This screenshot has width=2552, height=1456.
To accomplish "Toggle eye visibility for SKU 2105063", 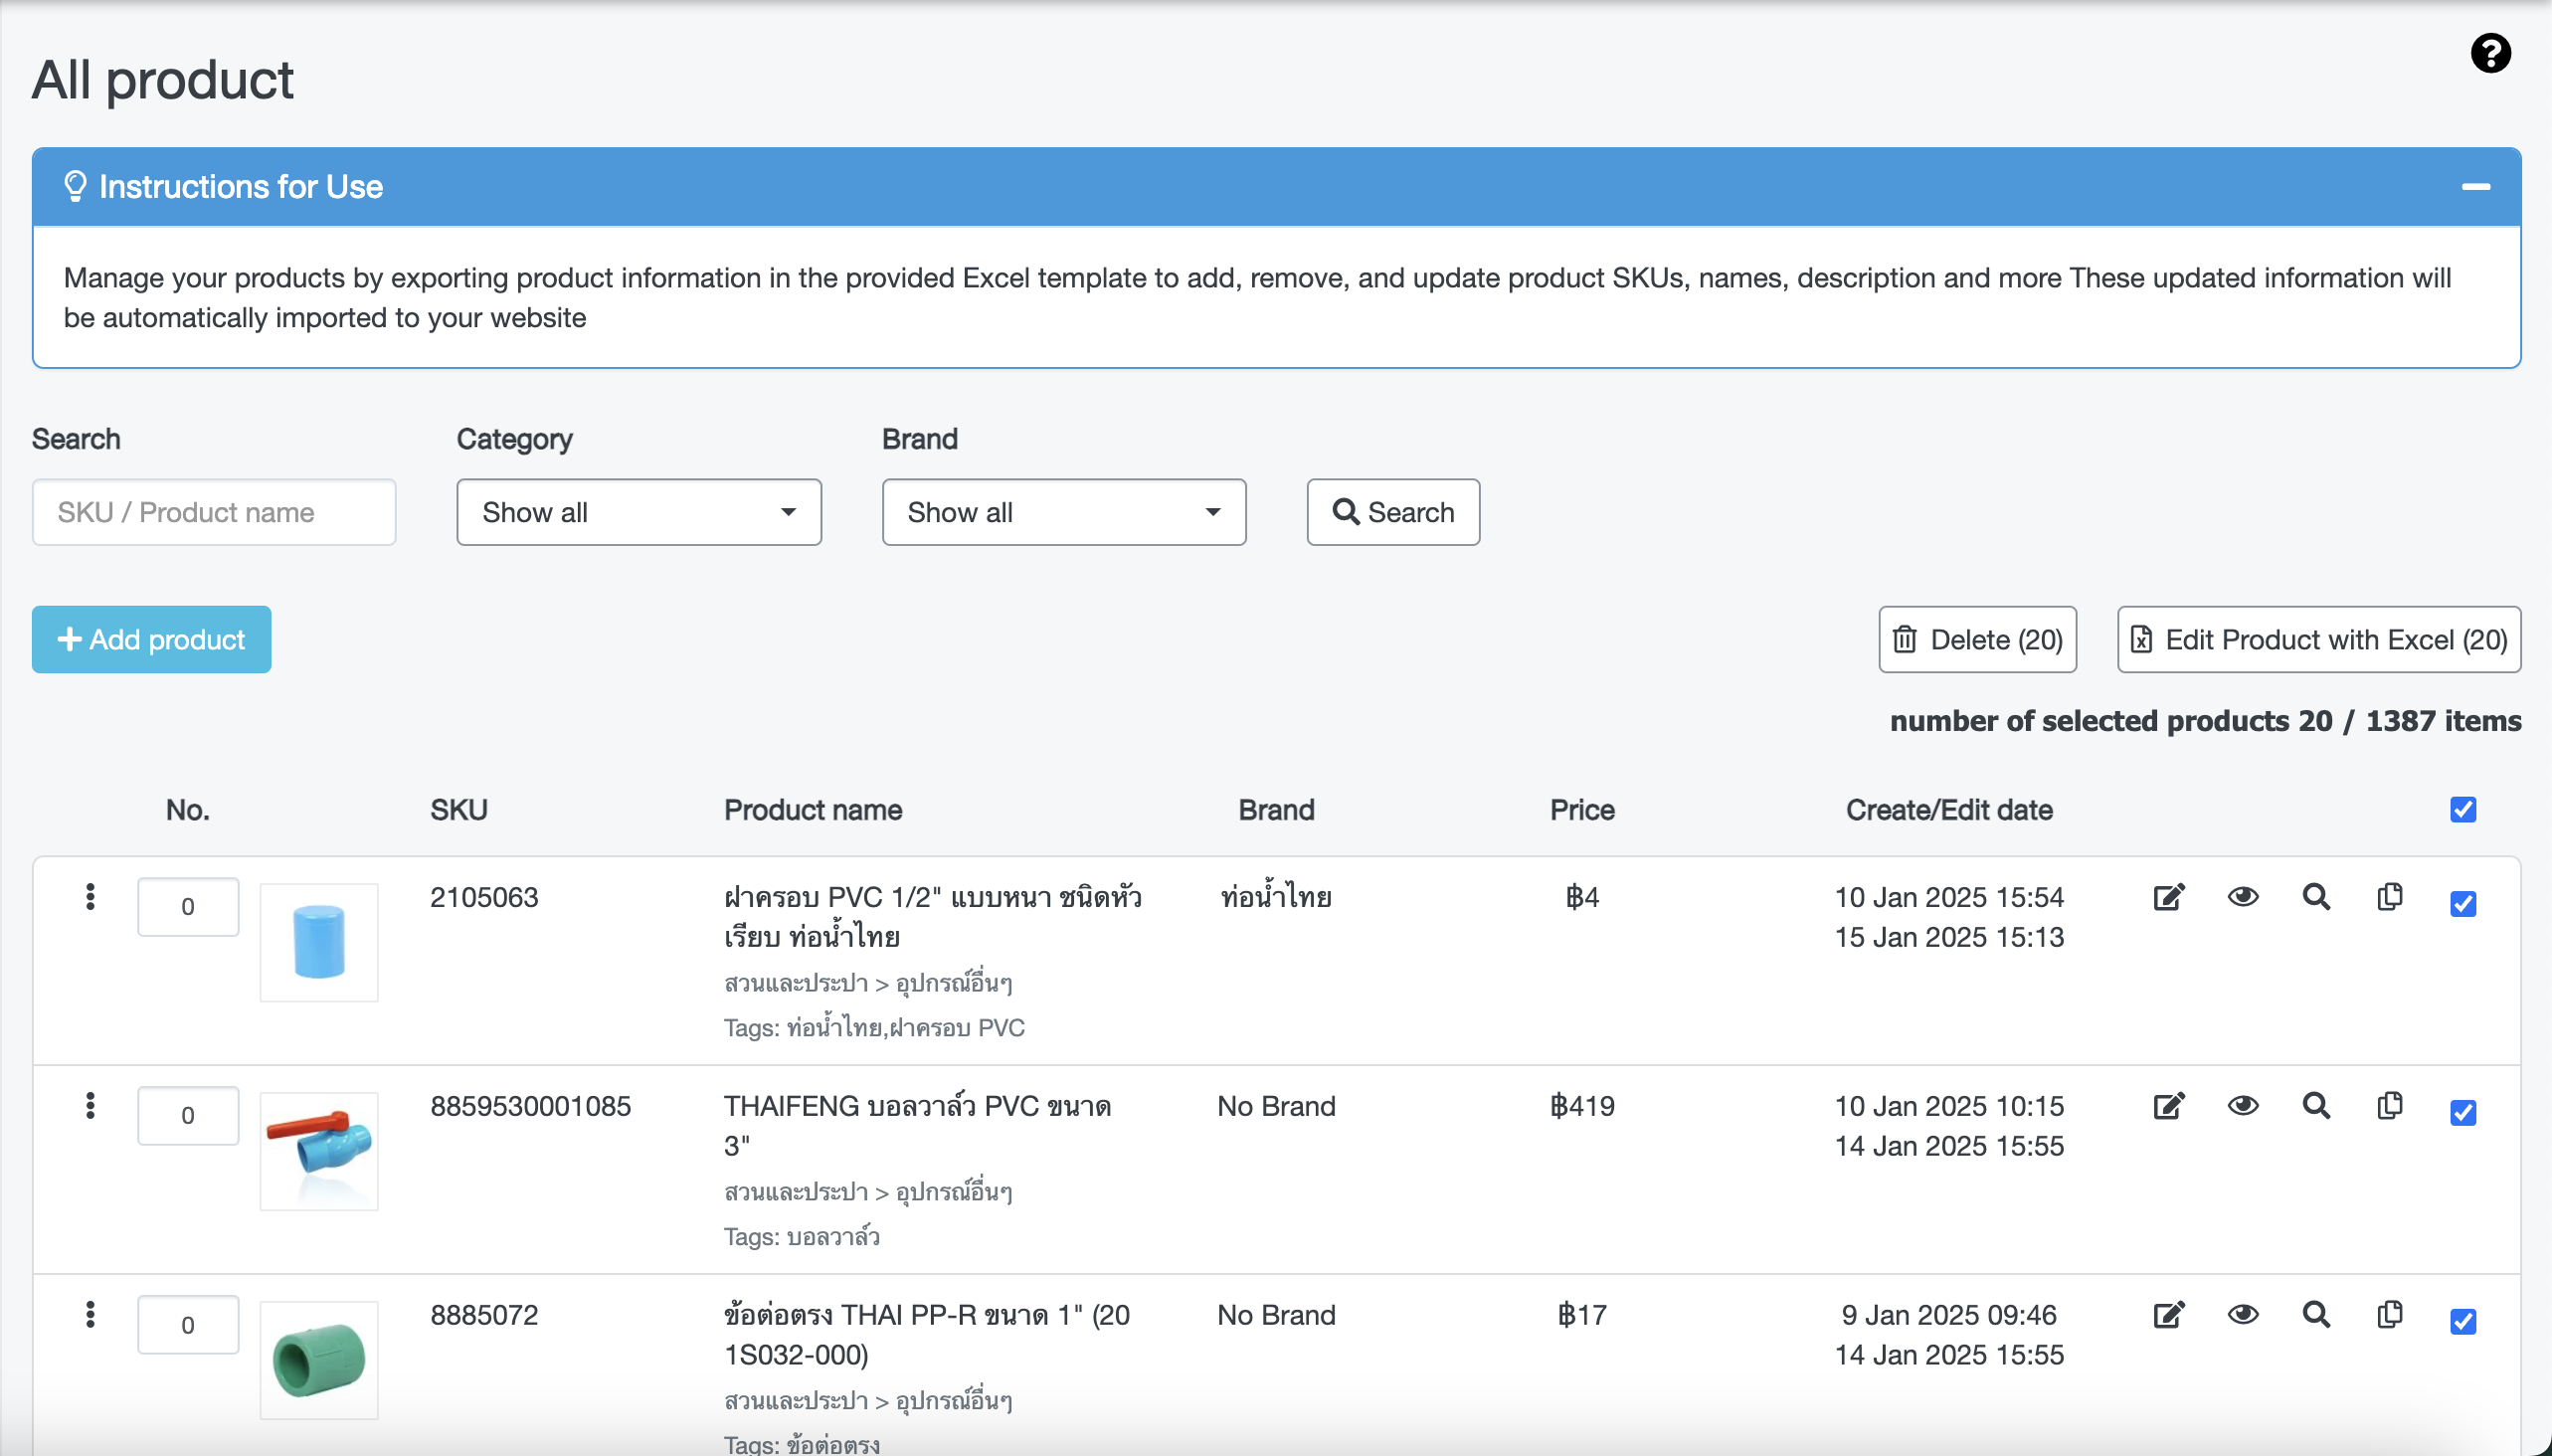I will [x=2243, y=897].
